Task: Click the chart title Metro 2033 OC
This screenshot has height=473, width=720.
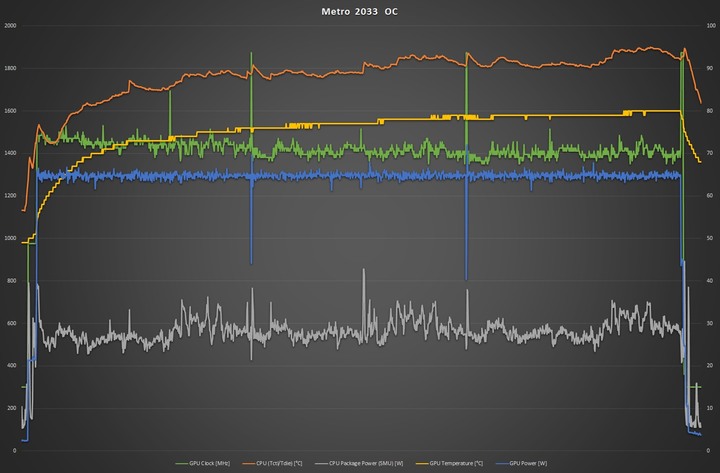Action: tap(359, 11)
